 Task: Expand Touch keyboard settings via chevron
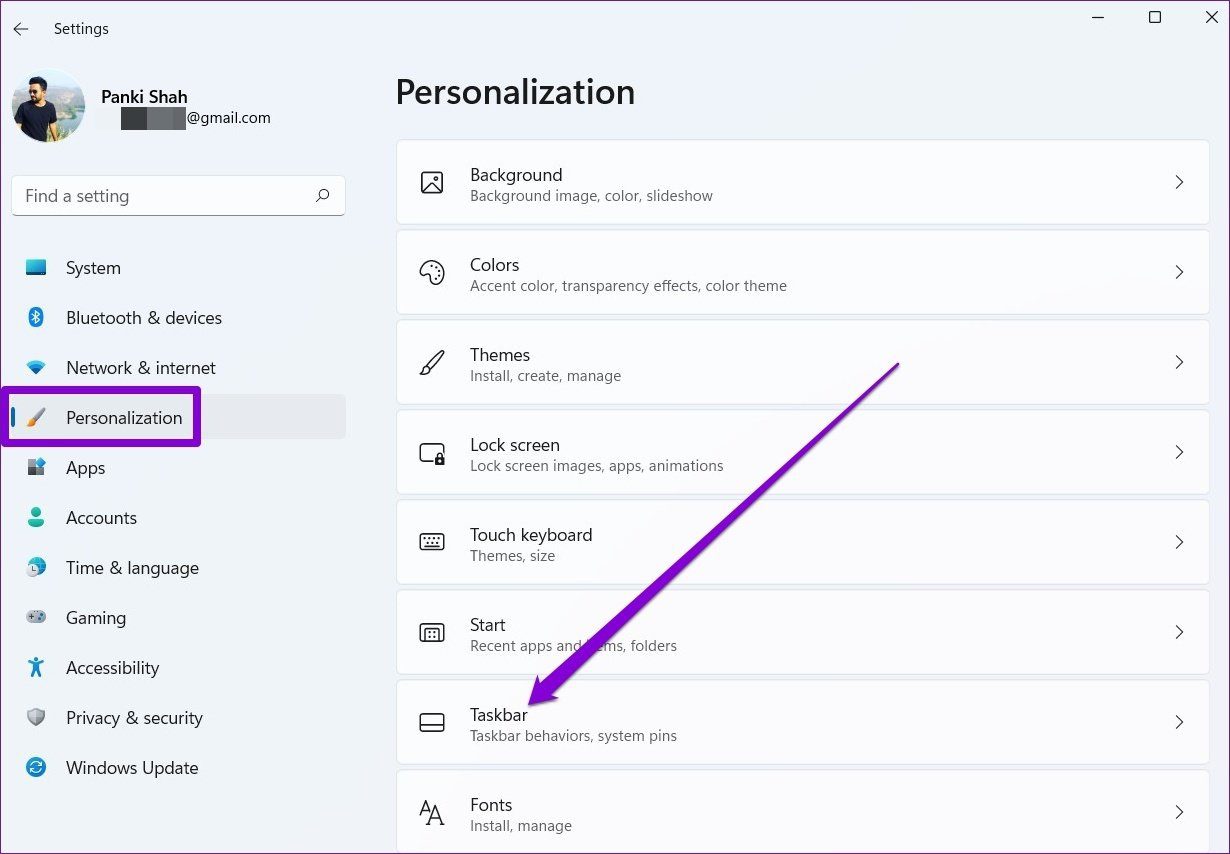pos(1179,542)
